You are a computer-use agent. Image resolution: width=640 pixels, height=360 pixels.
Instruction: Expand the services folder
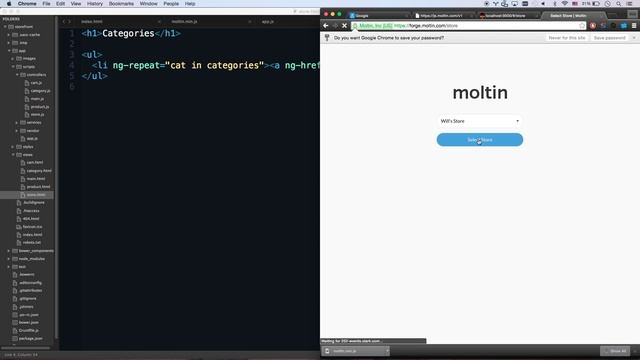click(17, 122)
